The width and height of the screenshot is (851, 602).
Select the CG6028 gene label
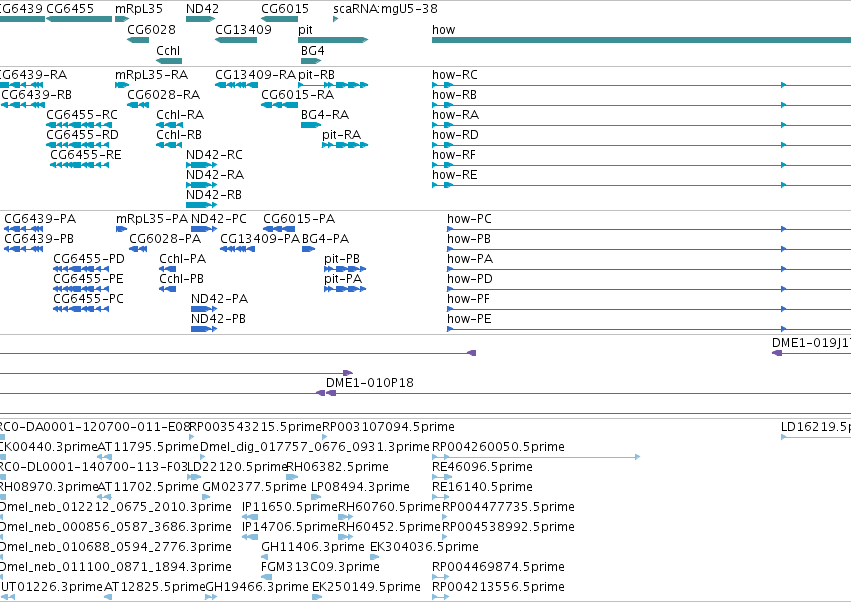pos(151,29)
